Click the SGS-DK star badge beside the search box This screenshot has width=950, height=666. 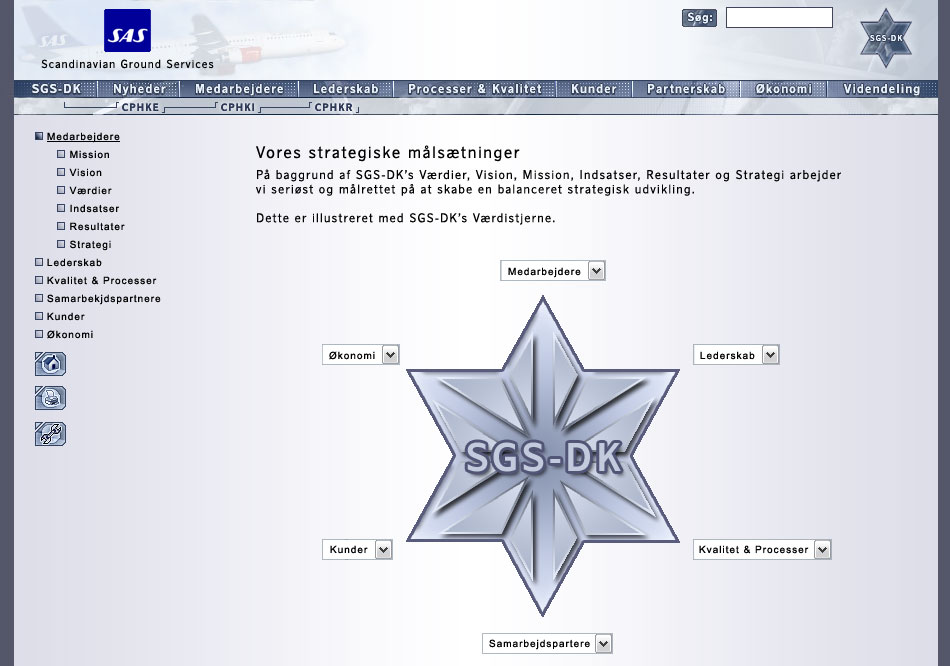tap(886, 38)
